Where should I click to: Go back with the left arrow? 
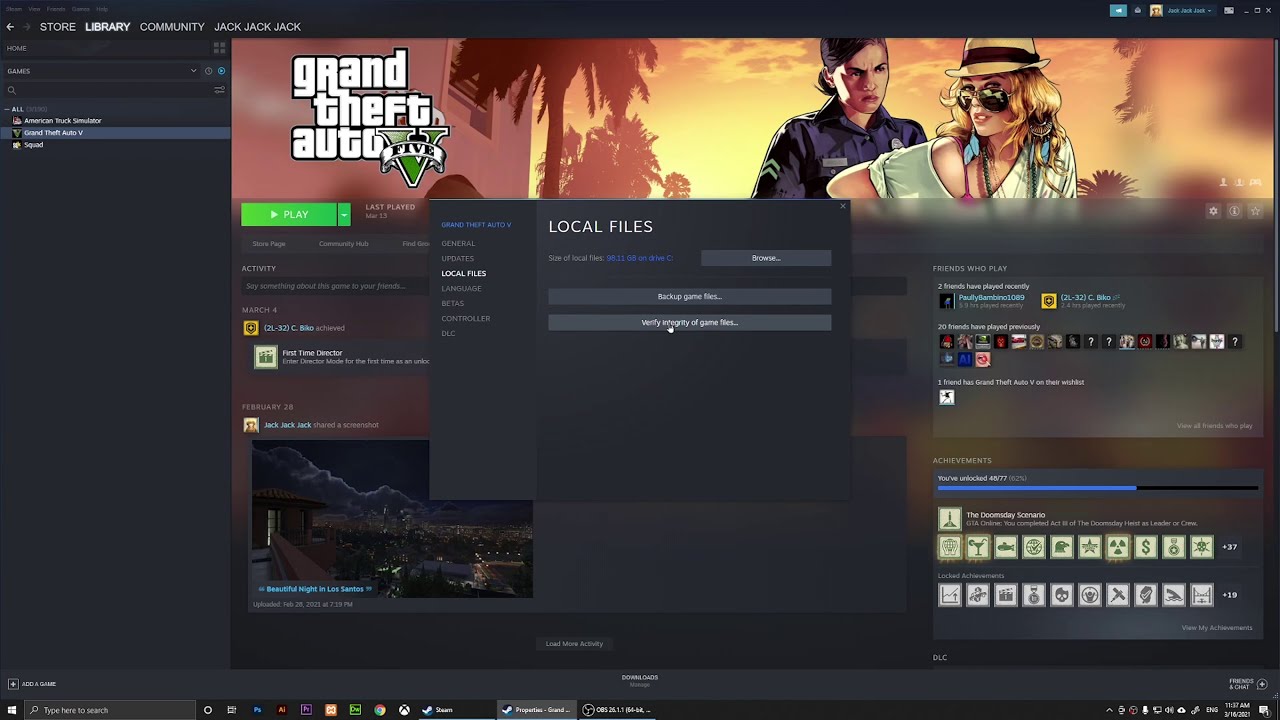point(10,27)
